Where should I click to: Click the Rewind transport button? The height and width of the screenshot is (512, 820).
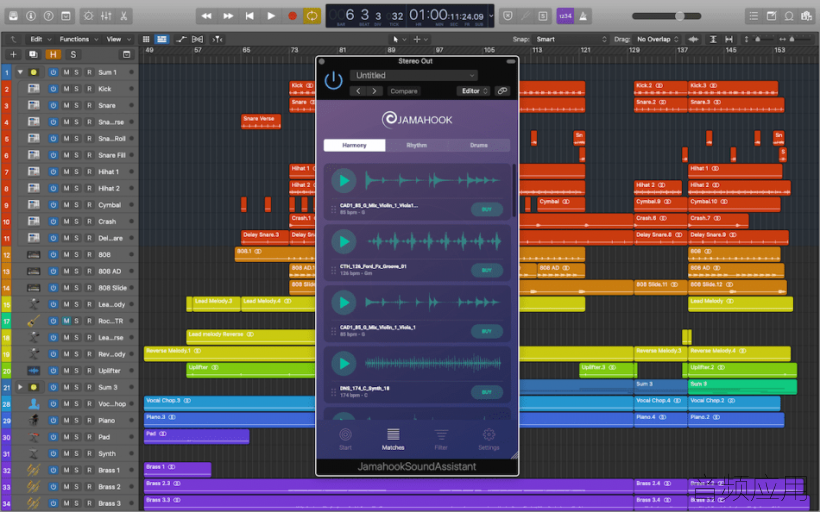click(207, 16)
